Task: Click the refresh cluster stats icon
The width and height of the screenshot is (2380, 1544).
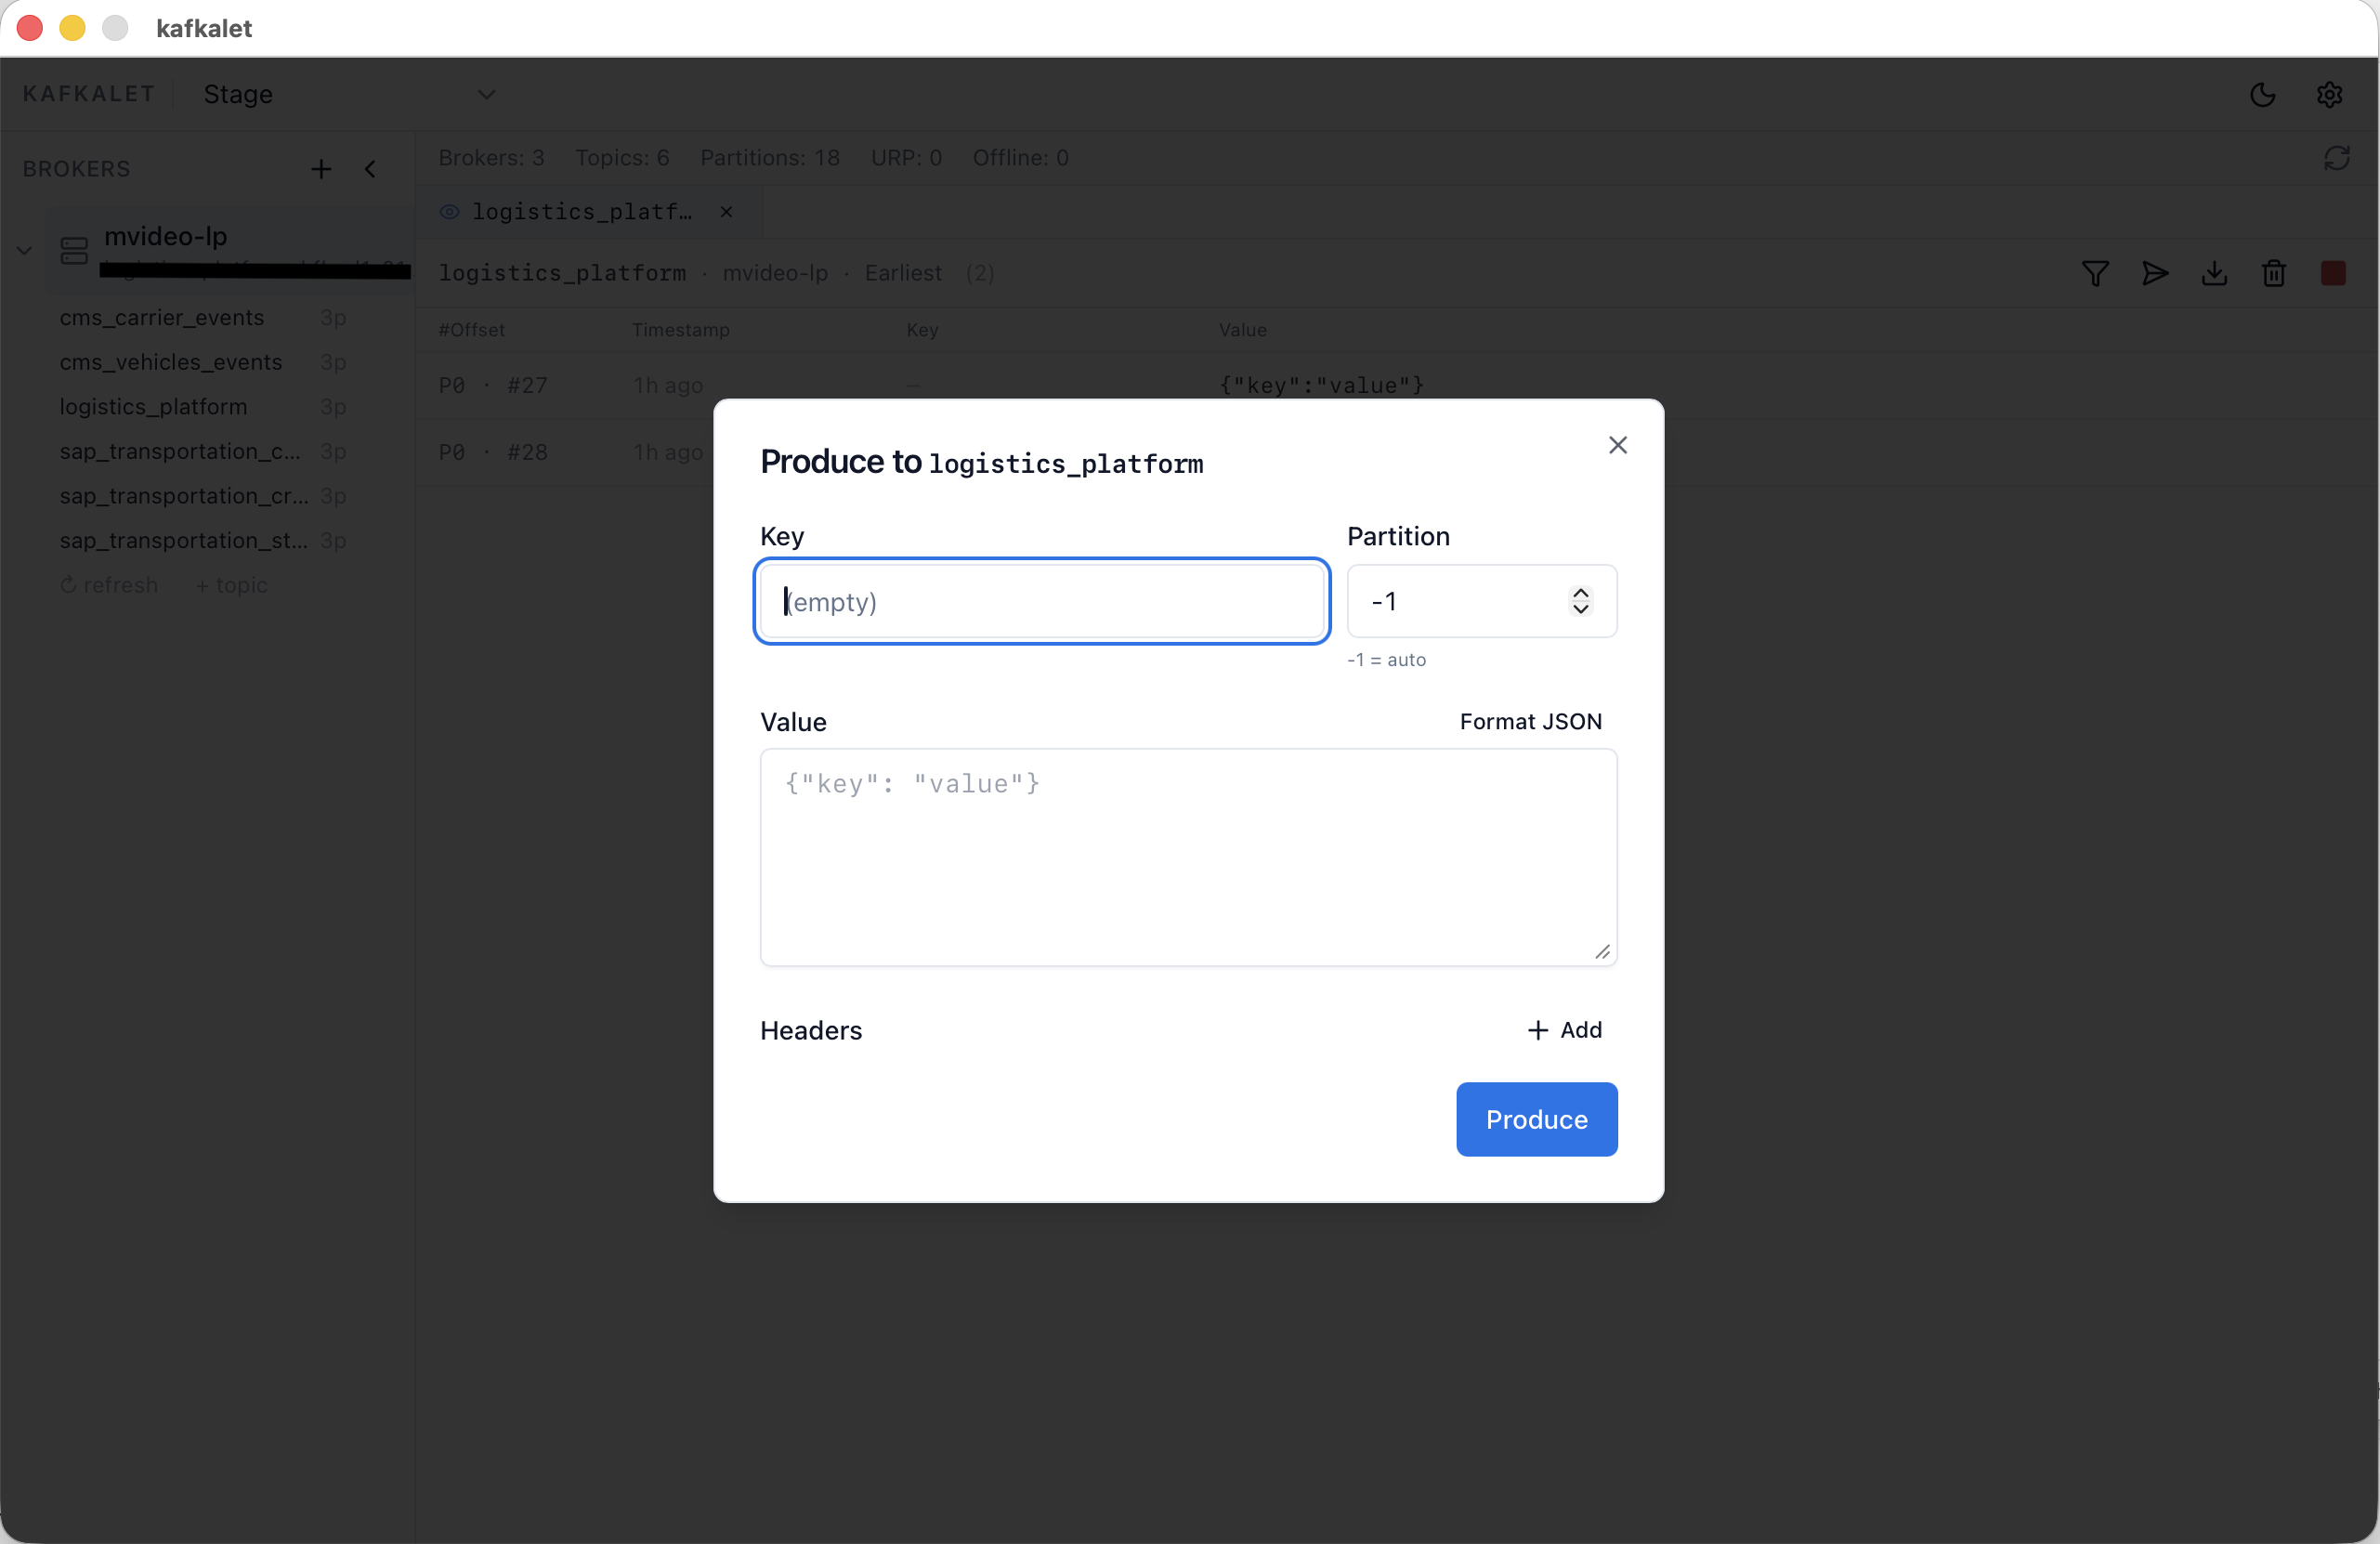Action: [2336, 158]
